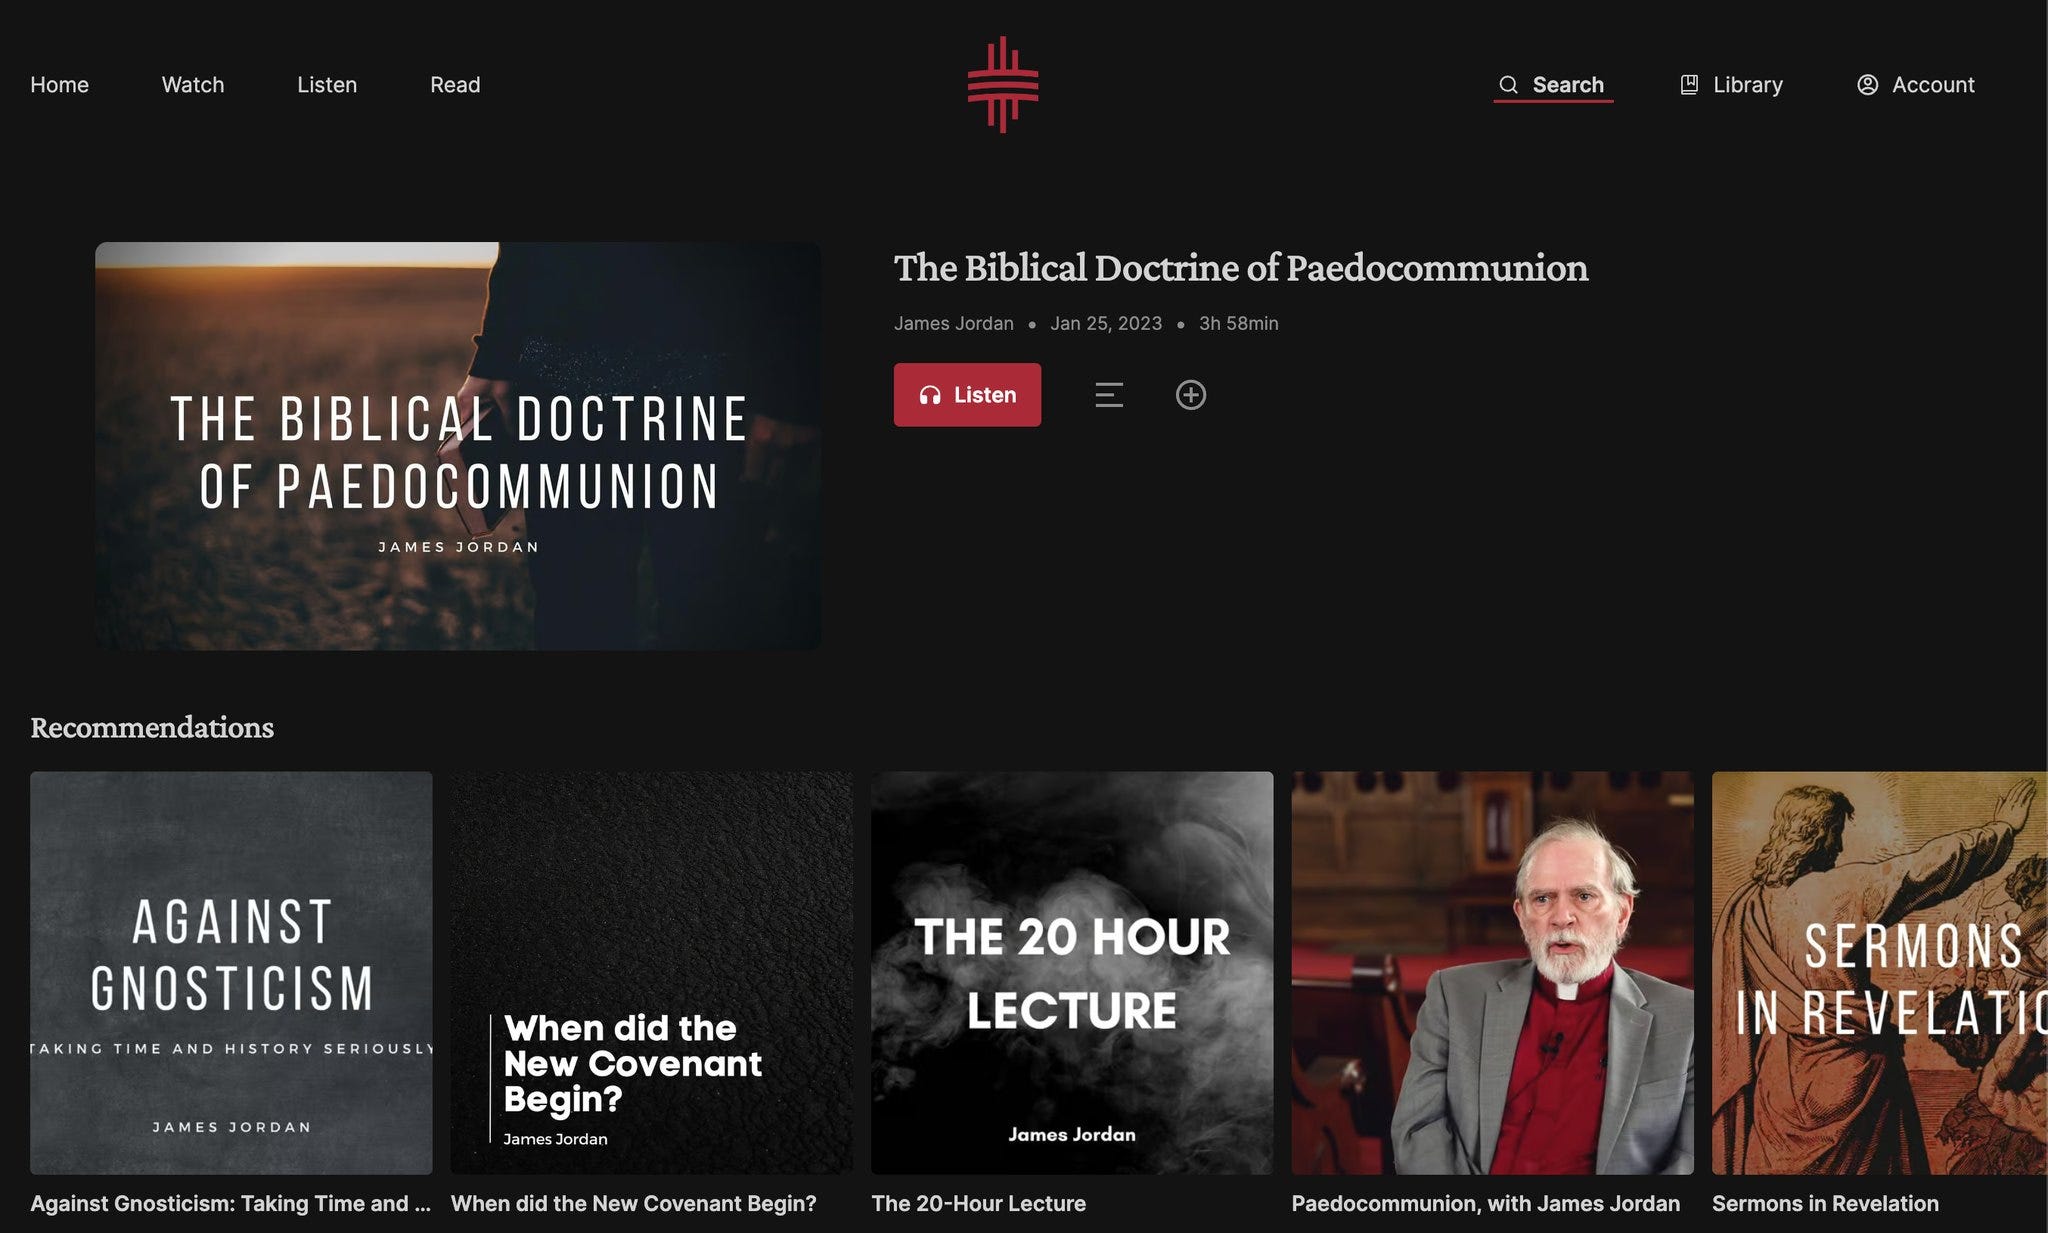The width and height of the screenshot is (2048, 1233).
Task: Open the Listen nav section
Action: coord(327,85)
